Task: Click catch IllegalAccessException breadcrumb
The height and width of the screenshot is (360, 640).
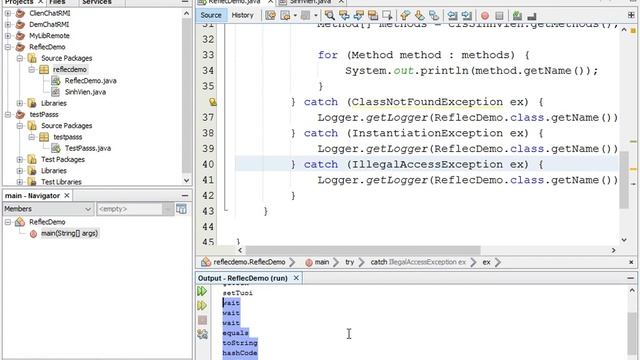Action: [x=418, y=262]
